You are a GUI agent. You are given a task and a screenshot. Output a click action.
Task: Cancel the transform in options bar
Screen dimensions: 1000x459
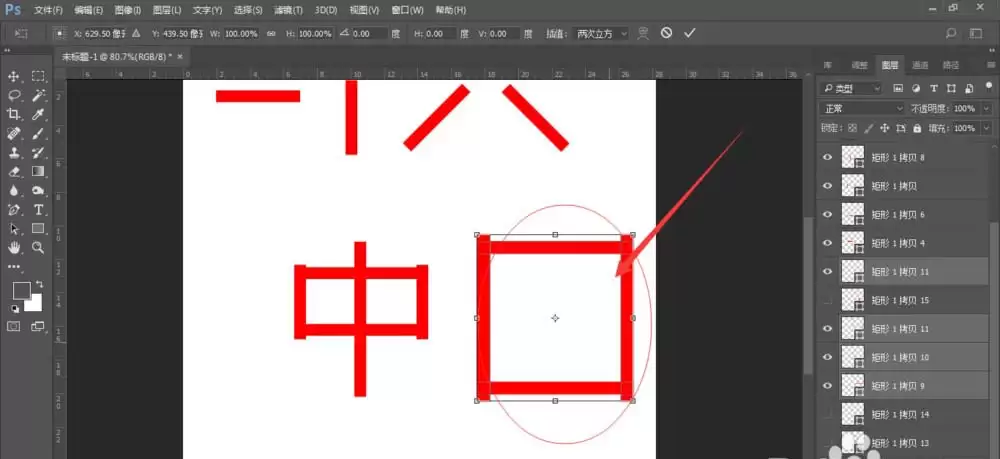point(666,33)
